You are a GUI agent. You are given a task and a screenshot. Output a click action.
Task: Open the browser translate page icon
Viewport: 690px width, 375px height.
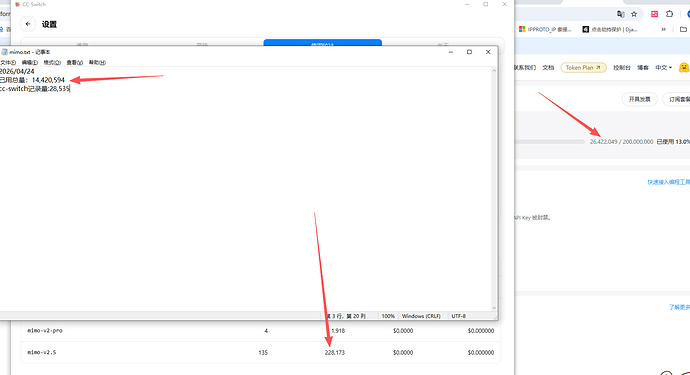pos(620,14)
